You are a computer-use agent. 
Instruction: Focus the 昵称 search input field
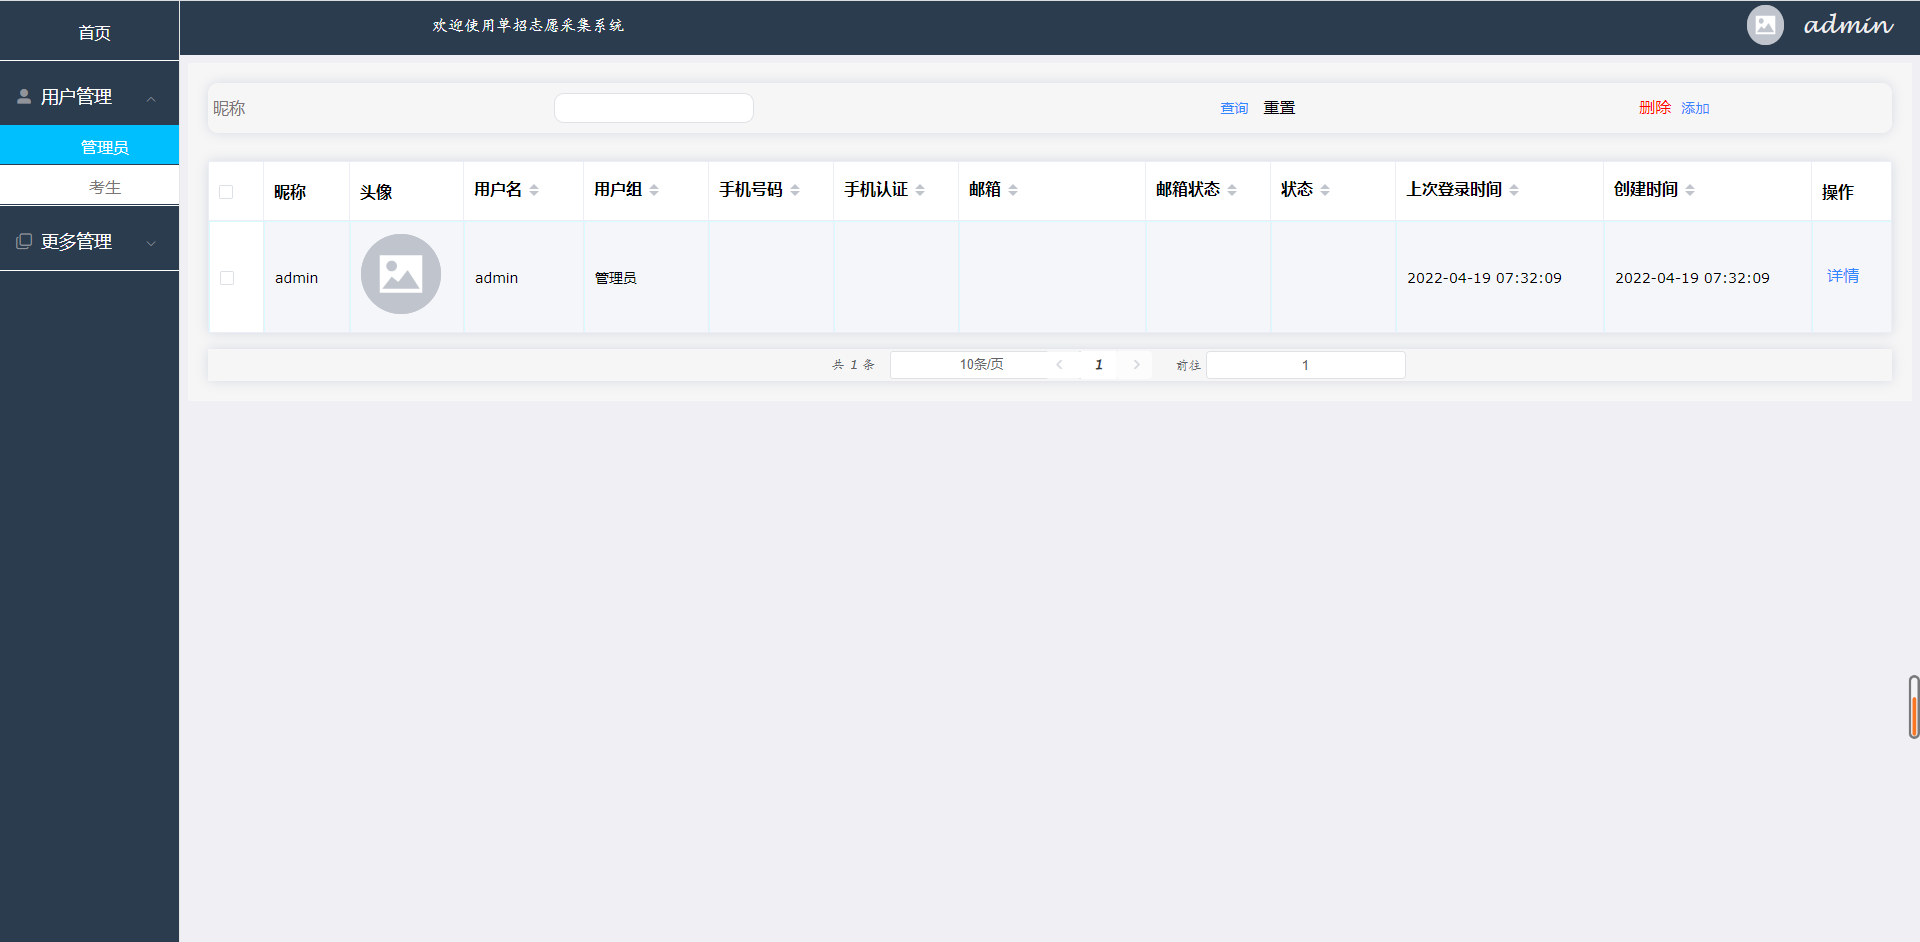[654, 108]
